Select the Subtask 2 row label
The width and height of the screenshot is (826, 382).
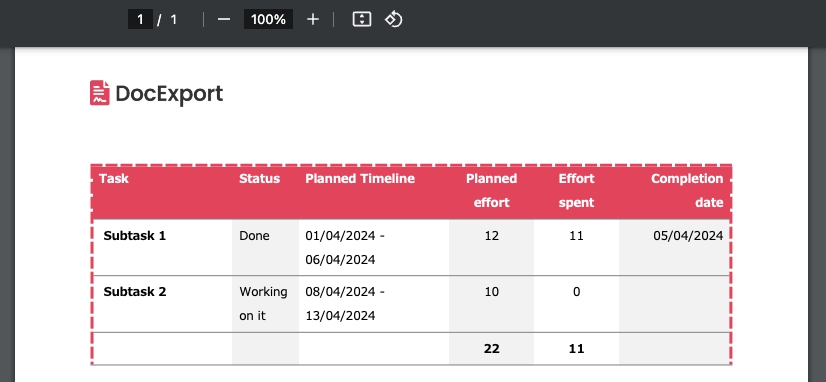tap(134, 291)
